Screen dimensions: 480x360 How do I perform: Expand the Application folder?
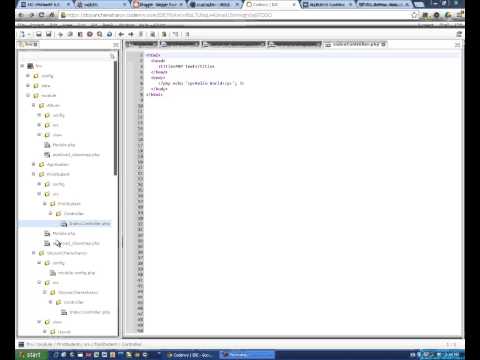(34, 164)
